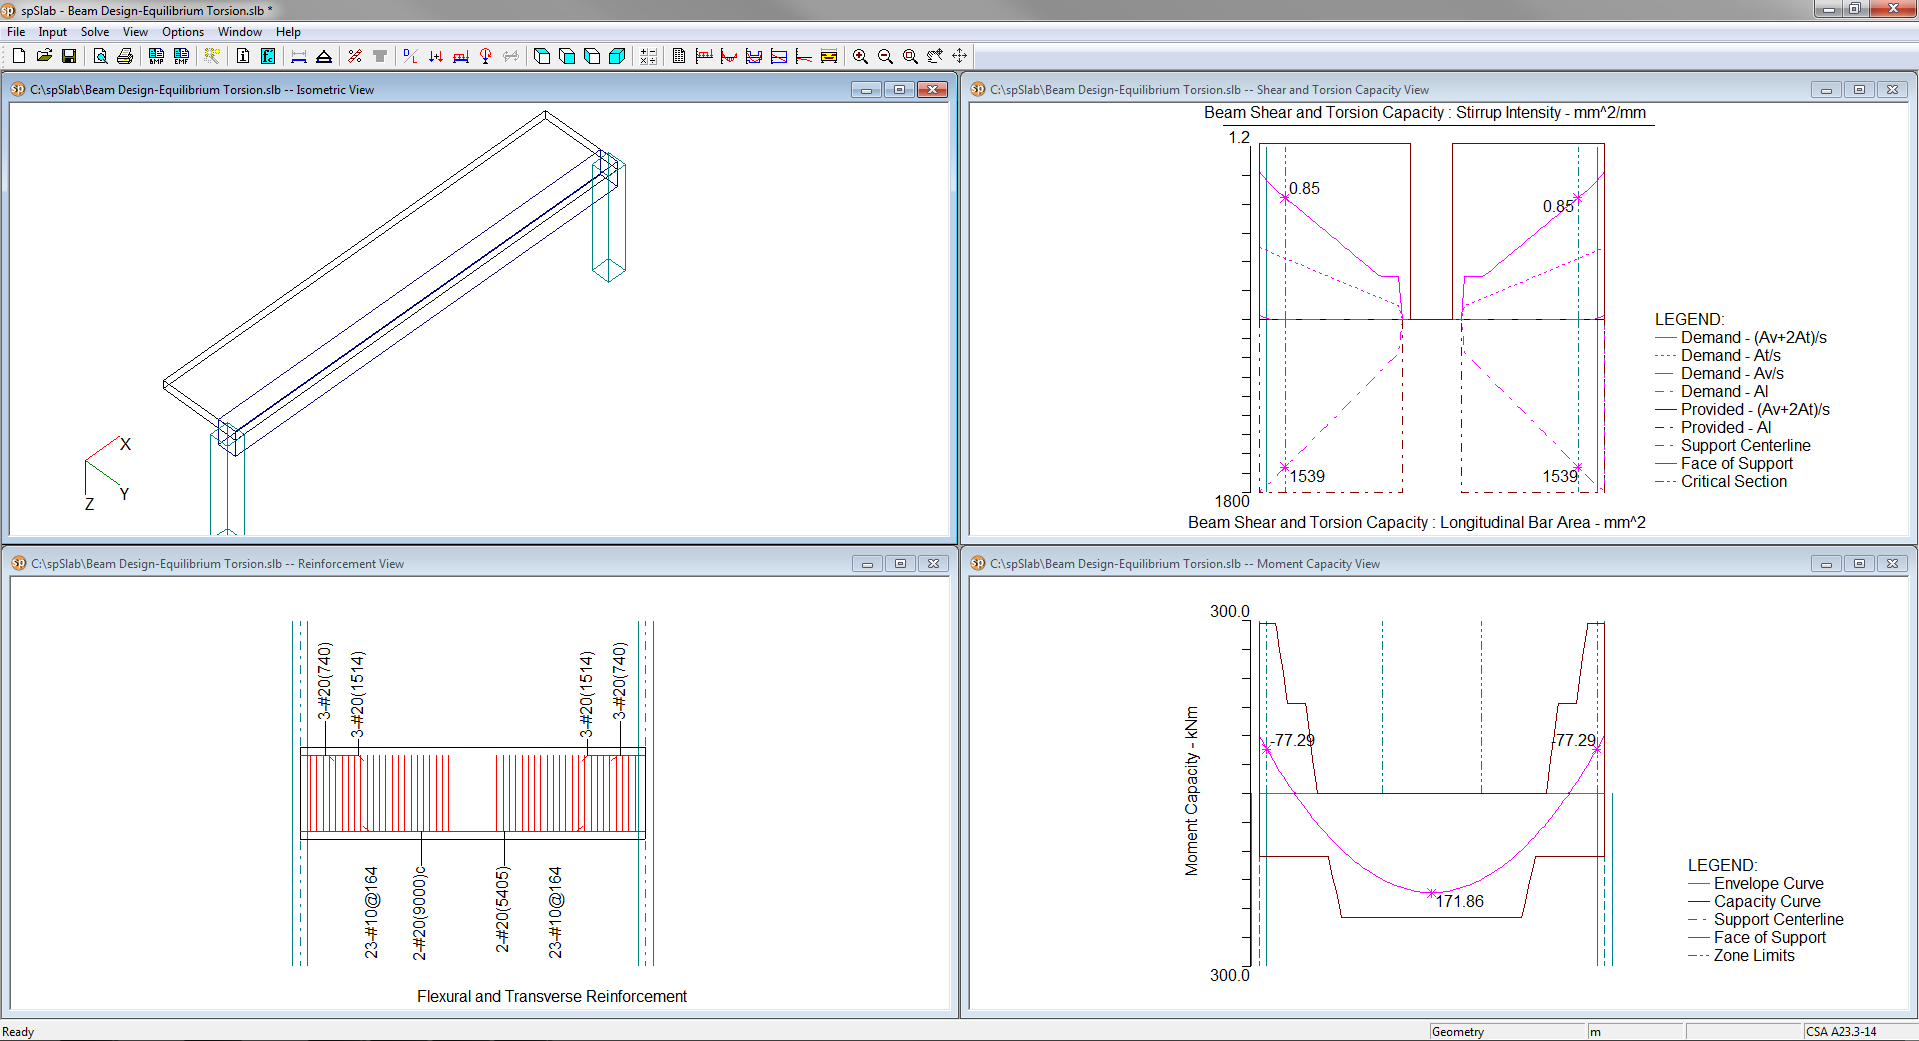The height and width of the screenshot is (1041, 1919).
Task: Maximize the Shear and Torsion Capacity window
Action: (1859, 90)
